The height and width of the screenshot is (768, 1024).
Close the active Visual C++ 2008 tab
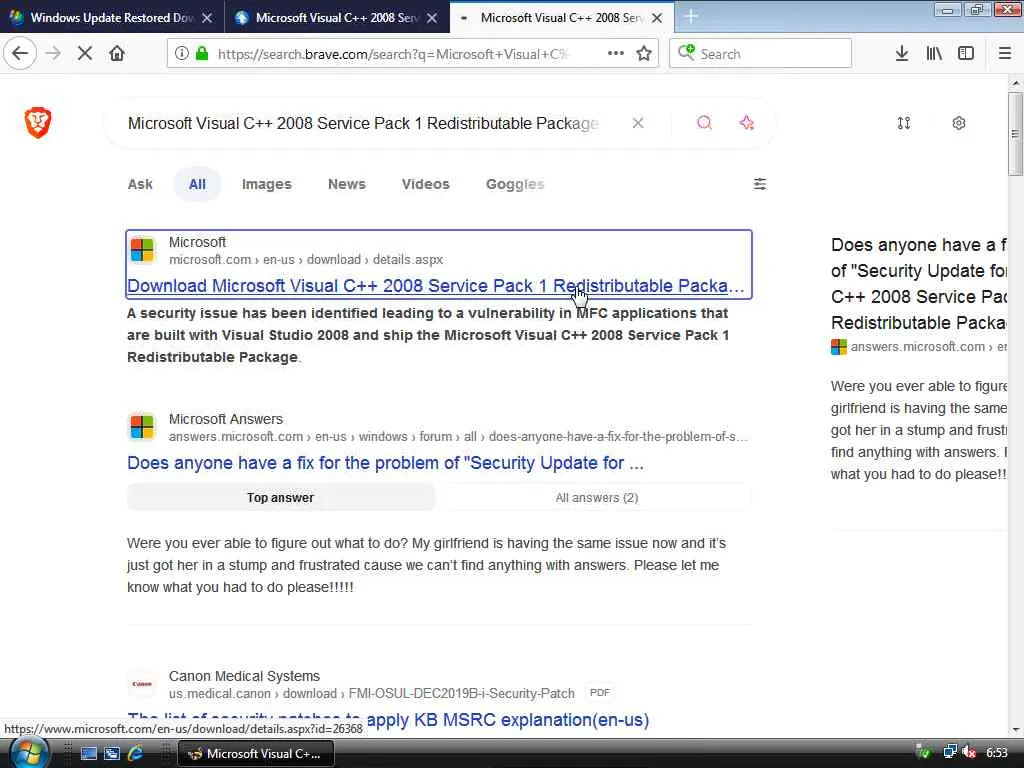[657, 18]
